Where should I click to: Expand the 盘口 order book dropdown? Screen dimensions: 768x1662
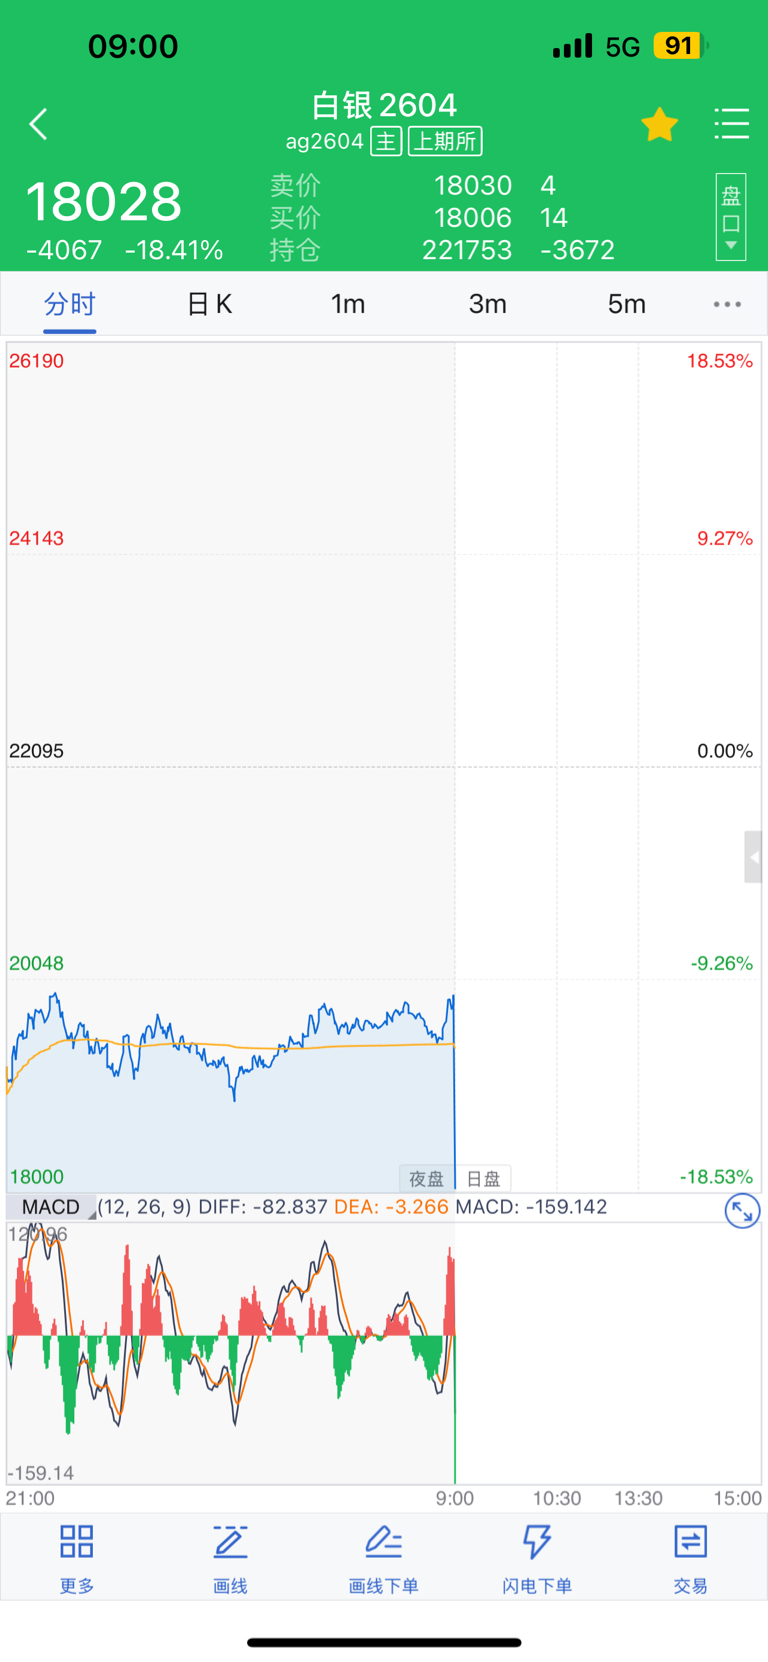pos(731,217)
